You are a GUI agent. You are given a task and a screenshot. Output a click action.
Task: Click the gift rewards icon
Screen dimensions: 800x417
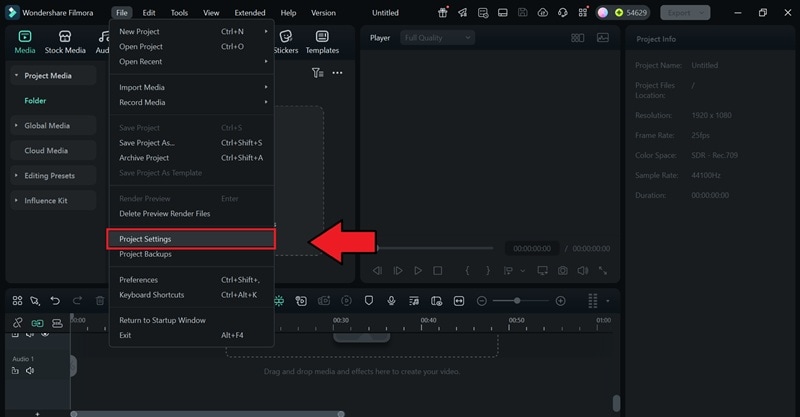(443, 13)
